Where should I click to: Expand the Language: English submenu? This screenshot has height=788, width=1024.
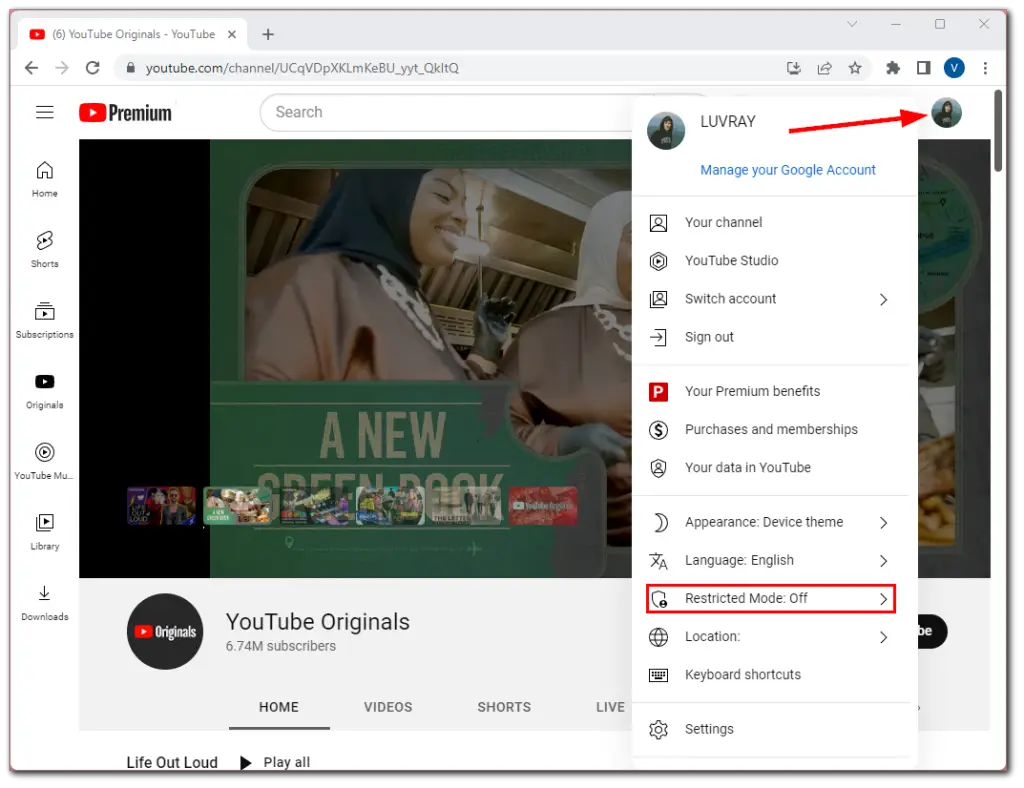(740, 560)
